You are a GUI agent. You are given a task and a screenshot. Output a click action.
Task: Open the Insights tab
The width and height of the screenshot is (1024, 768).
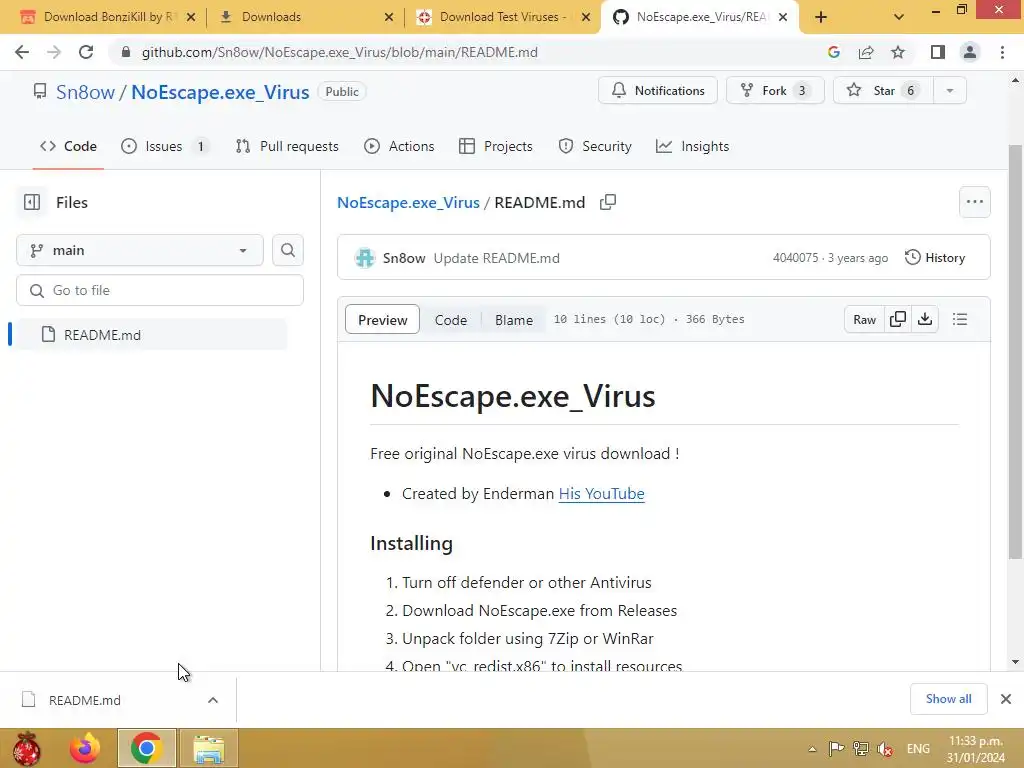click(692, 146)
